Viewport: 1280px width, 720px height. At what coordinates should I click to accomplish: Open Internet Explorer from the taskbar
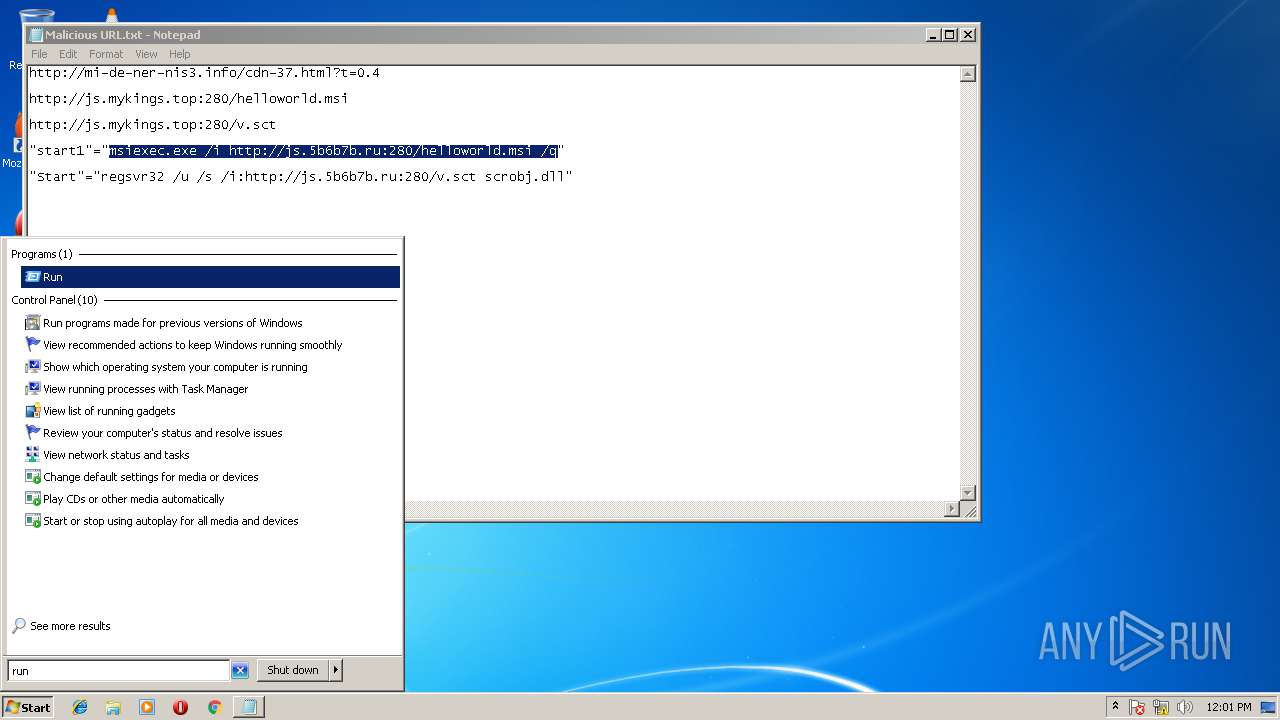(x=80, y=707)
